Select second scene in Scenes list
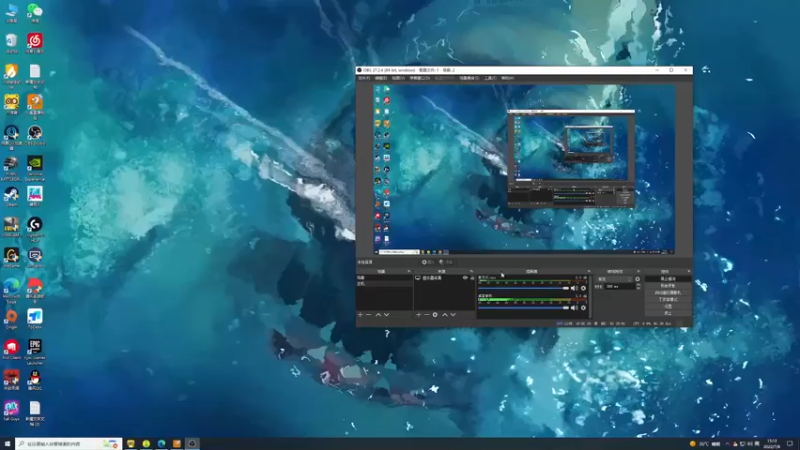The image size is (800, 450). (x=384, y=284)
